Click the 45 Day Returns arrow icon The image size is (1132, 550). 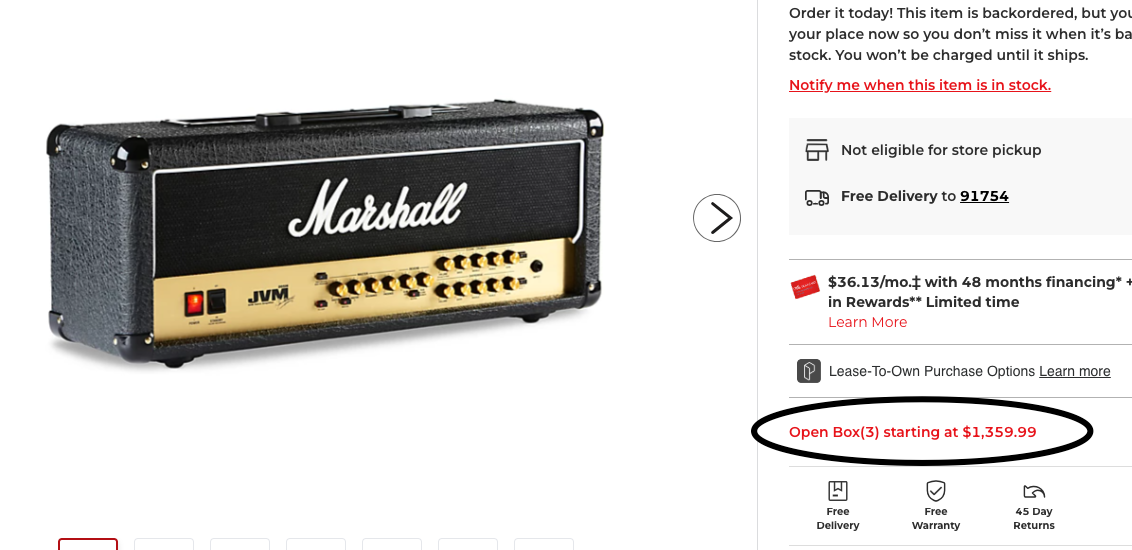pyautogui.click(x=1034, y=491)
